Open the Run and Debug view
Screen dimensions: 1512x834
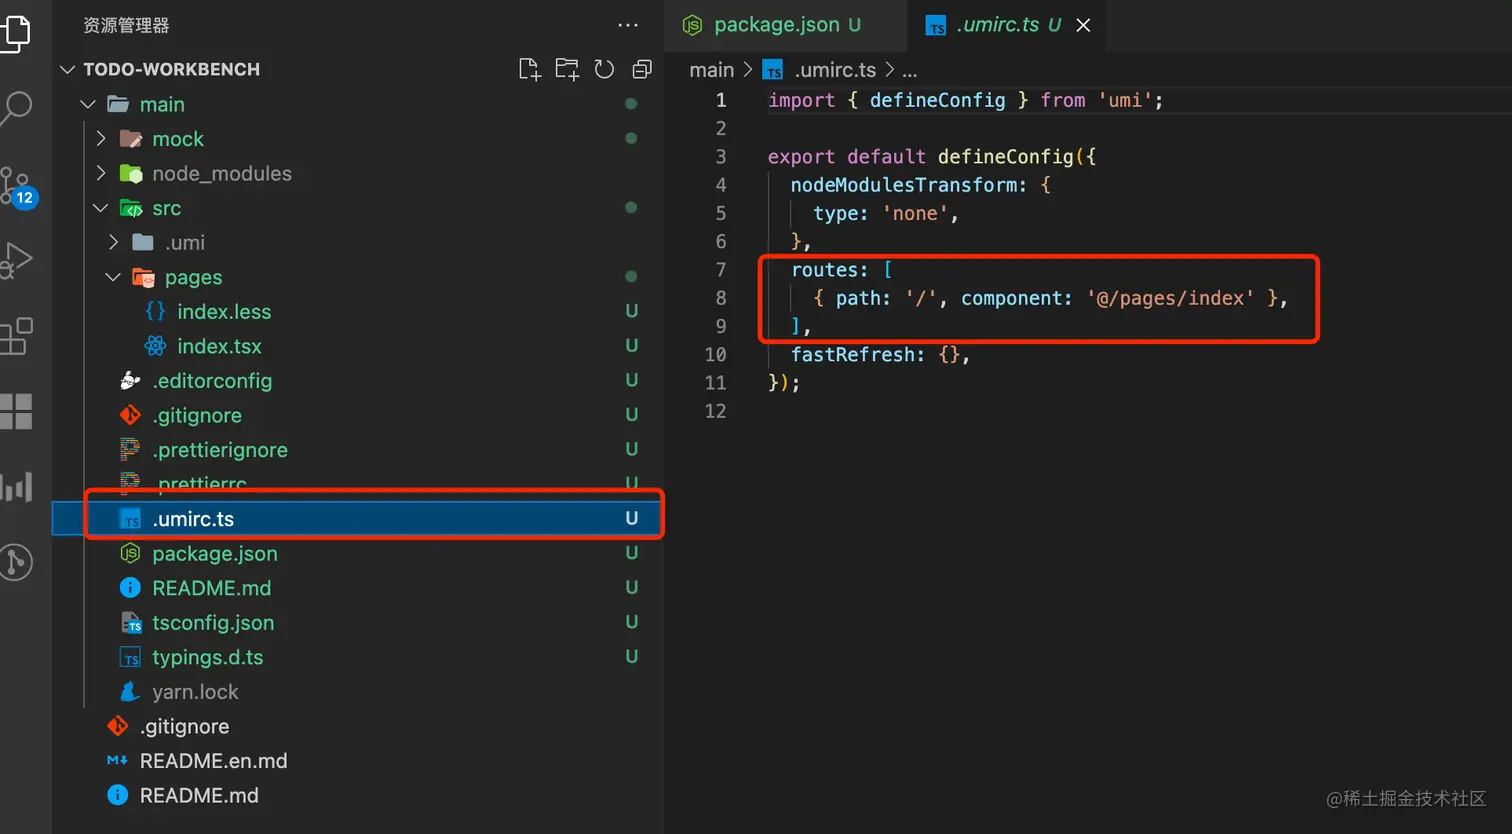[x=17, y=260]
